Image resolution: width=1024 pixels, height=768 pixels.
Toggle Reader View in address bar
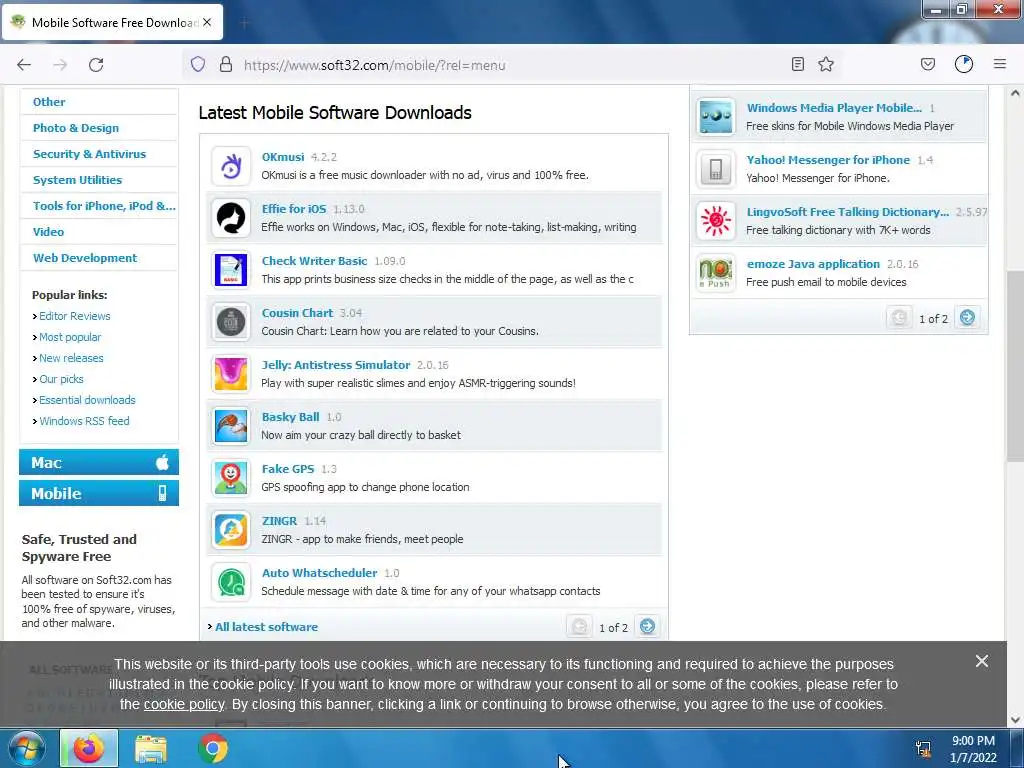tap(797, 64)
